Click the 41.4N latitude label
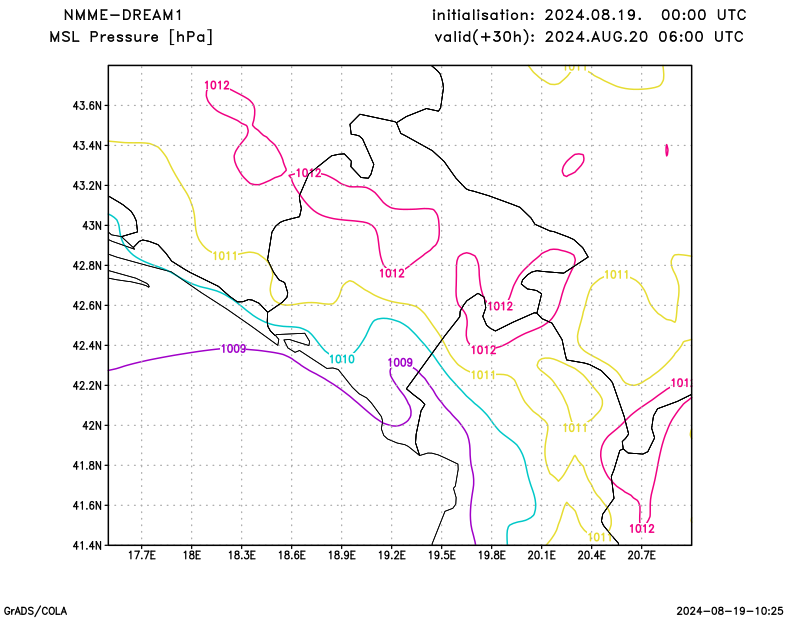The width and height of the screenshot is (800, 618). [x=87, y=546]
